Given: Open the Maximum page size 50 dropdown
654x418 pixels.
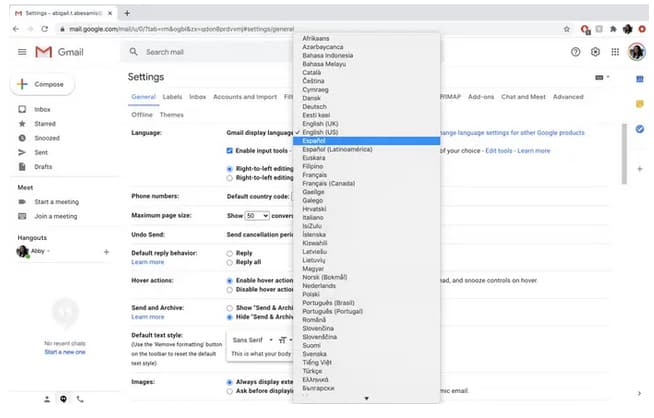Looking at the screenshot, I should (x=257, y=216).
